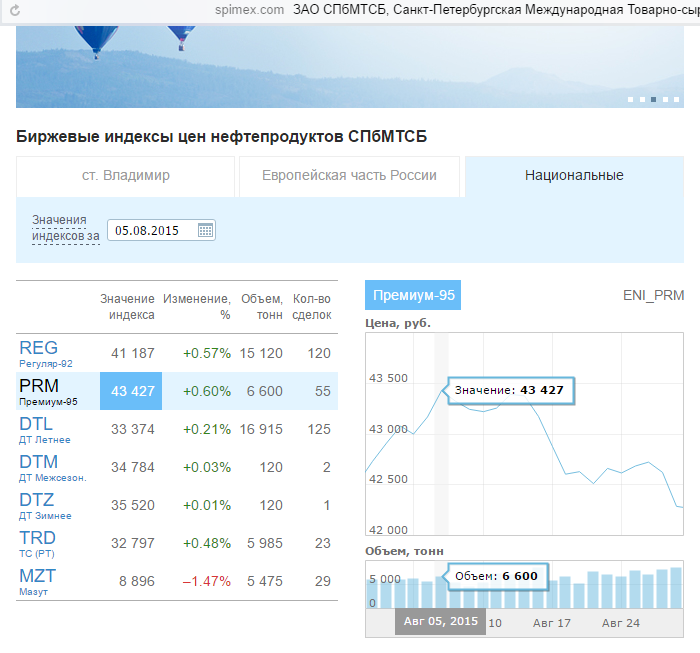Select the Национальные tab
The image size is (700, 653).
coord(574,176)
